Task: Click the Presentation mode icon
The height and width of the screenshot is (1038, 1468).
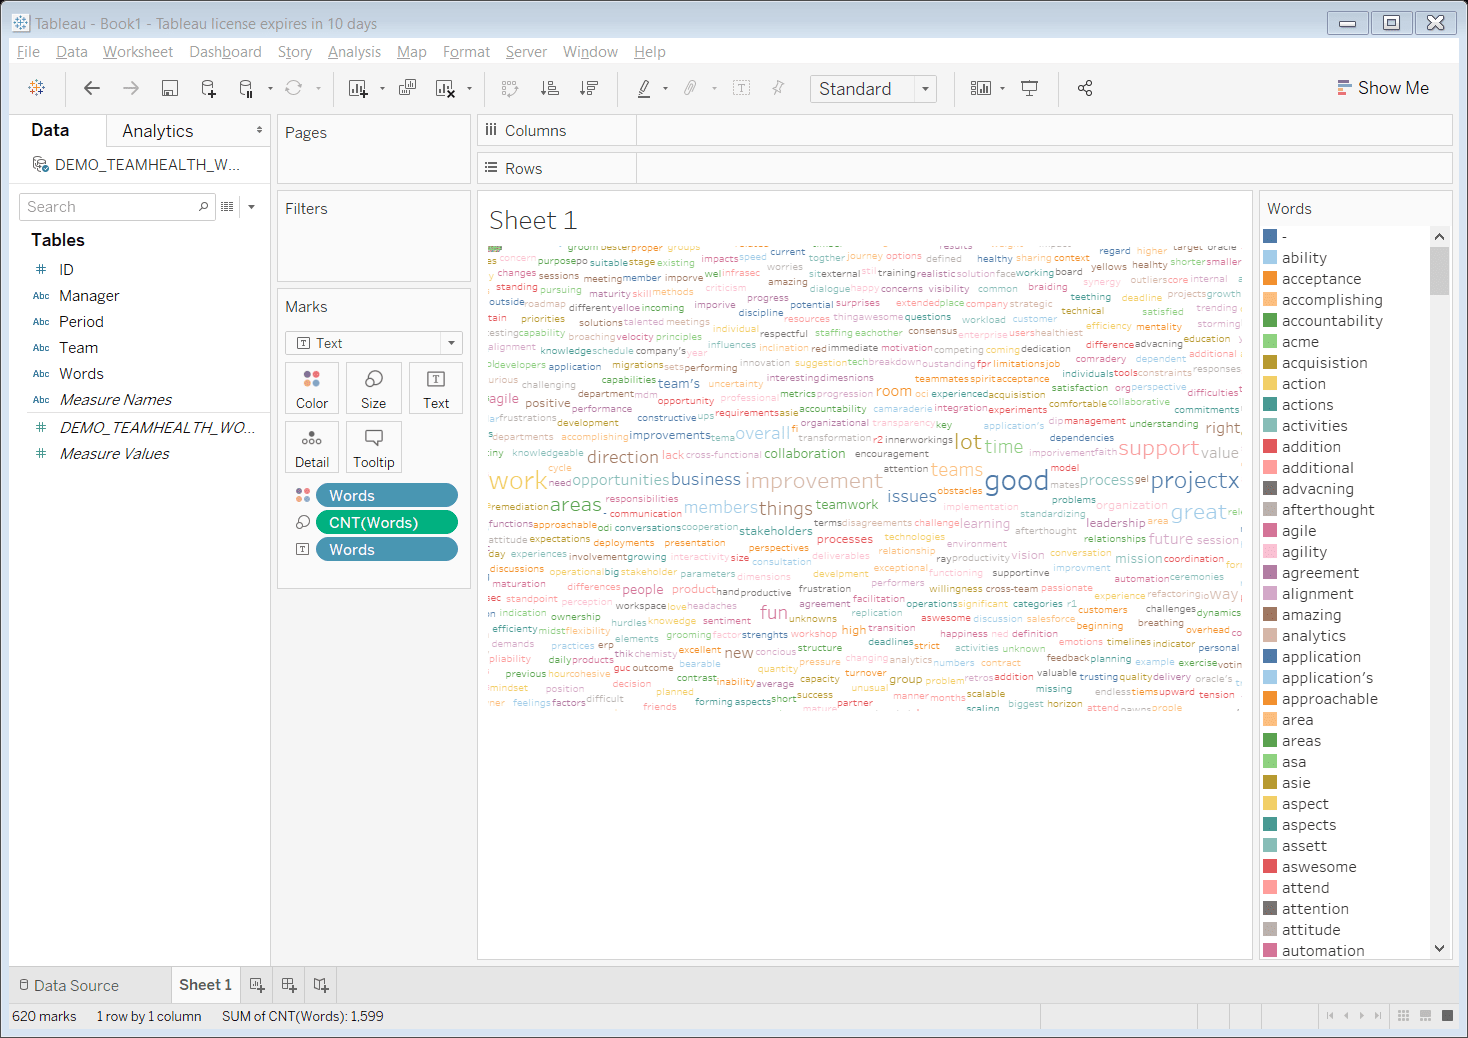Action: click(1029, 88)
